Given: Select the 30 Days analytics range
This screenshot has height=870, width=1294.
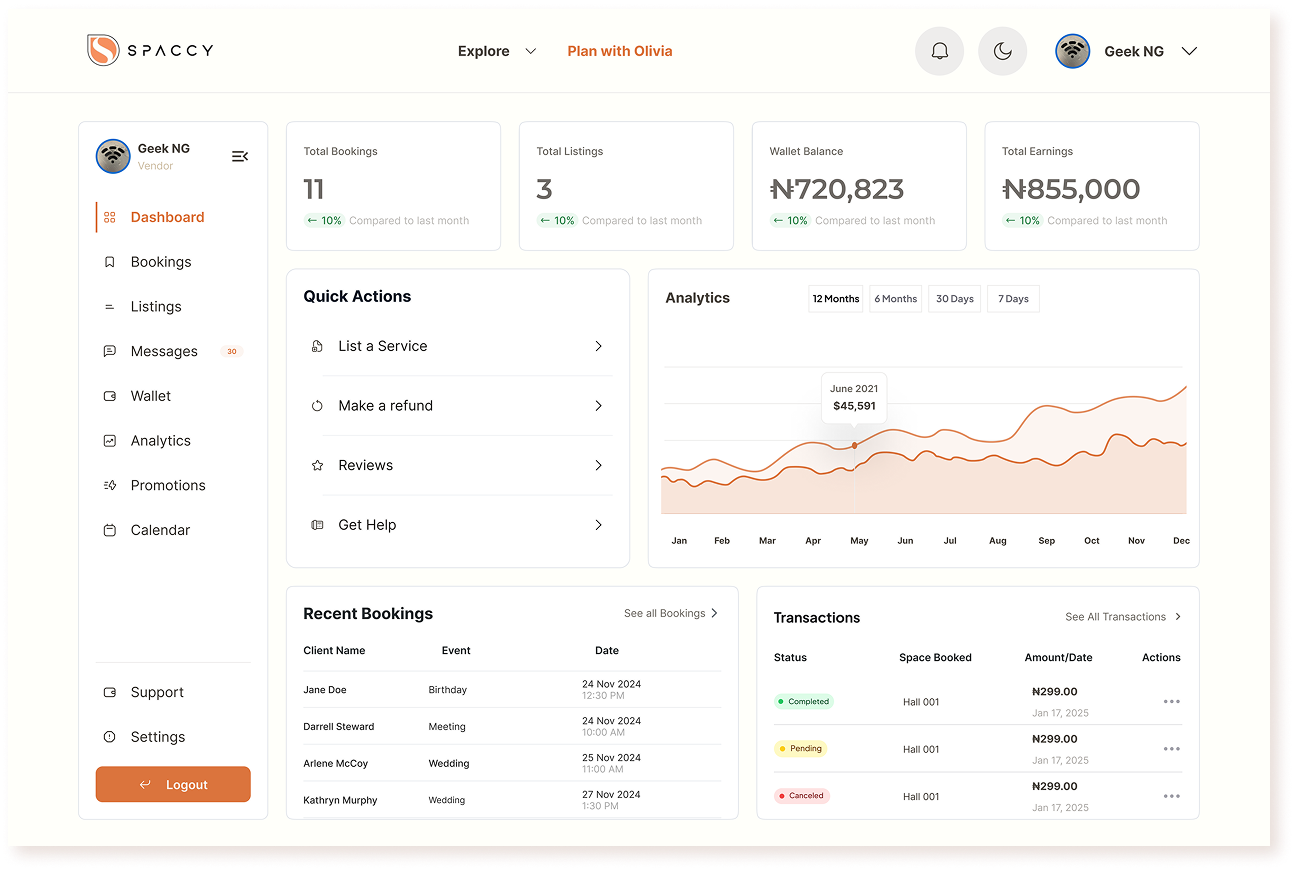Looking at the screenshot, I should coord(955,299).
